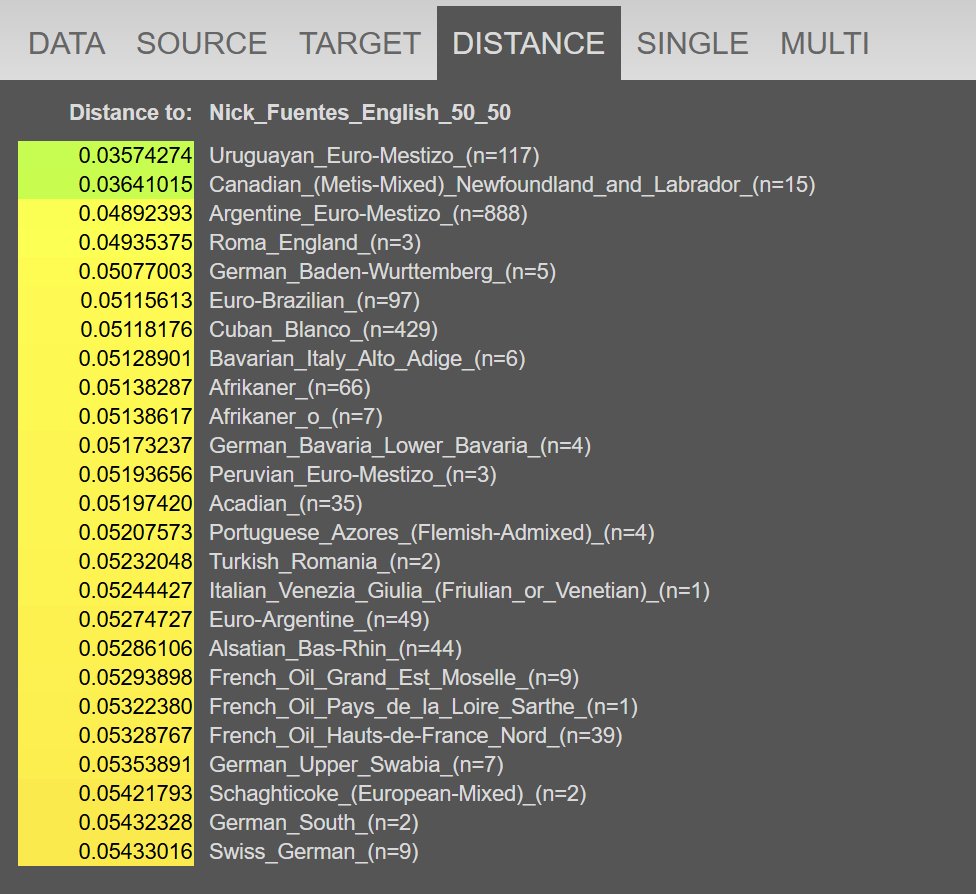Select the Euro-Brazilian_(n=97) row

coord(314,301)
